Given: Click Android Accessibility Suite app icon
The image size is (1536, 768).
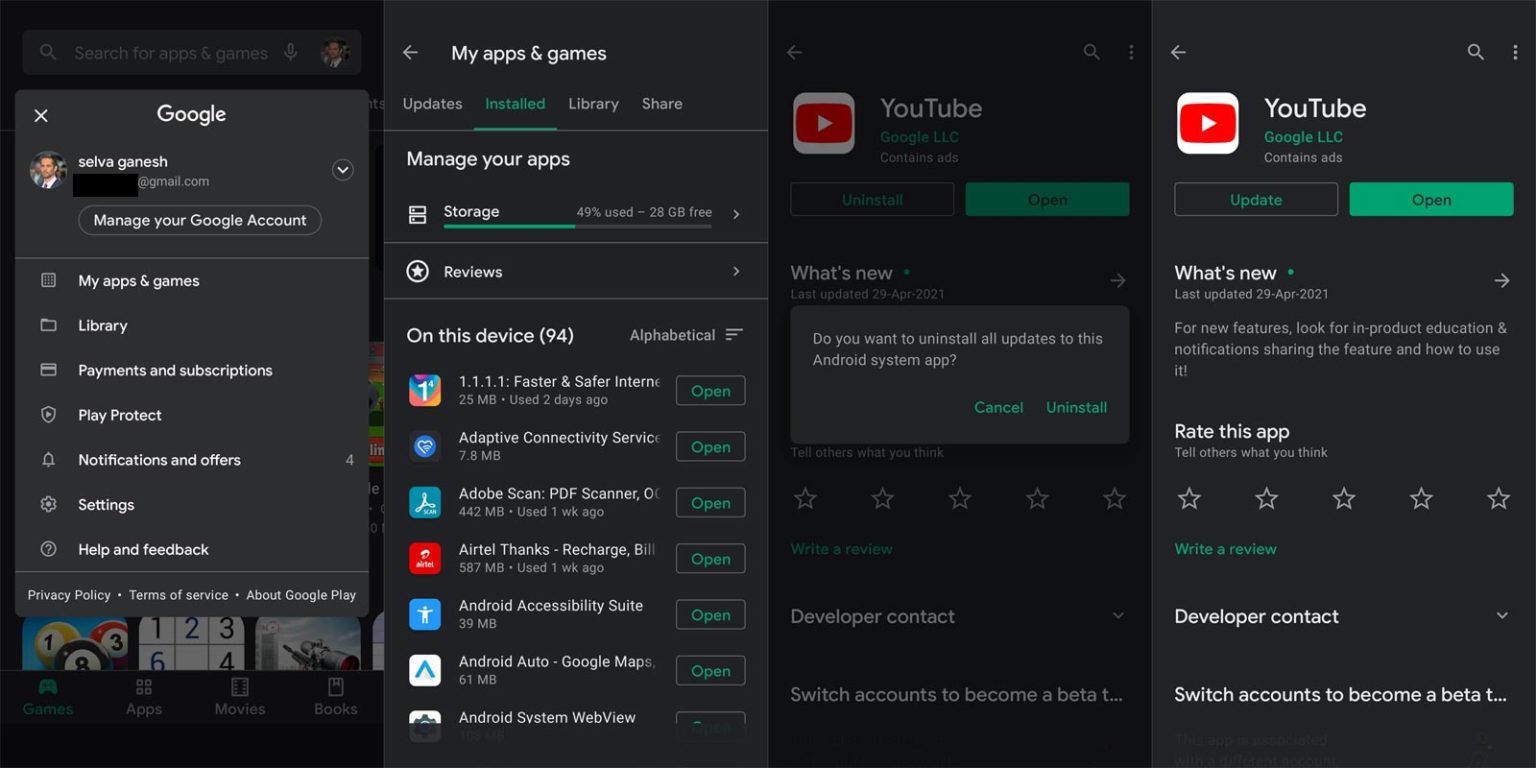Looking at the screenshot, I should point(425,614).
